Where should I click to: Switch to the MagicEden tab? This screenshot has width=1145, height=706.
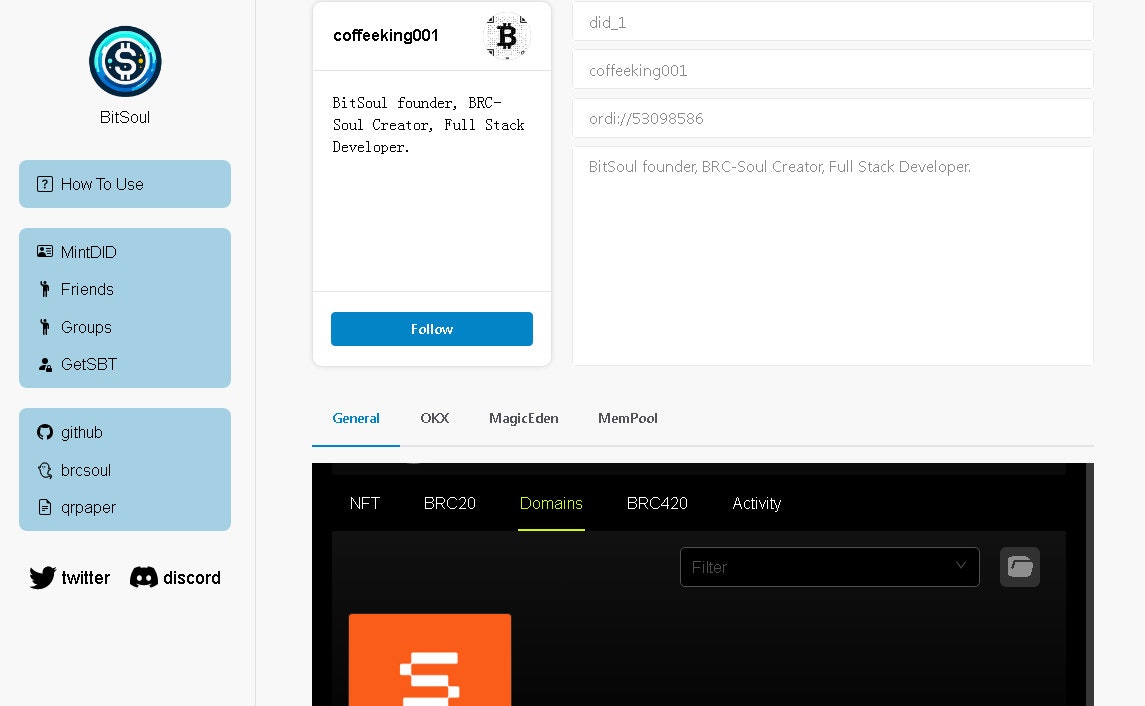(x=524, y=418)
